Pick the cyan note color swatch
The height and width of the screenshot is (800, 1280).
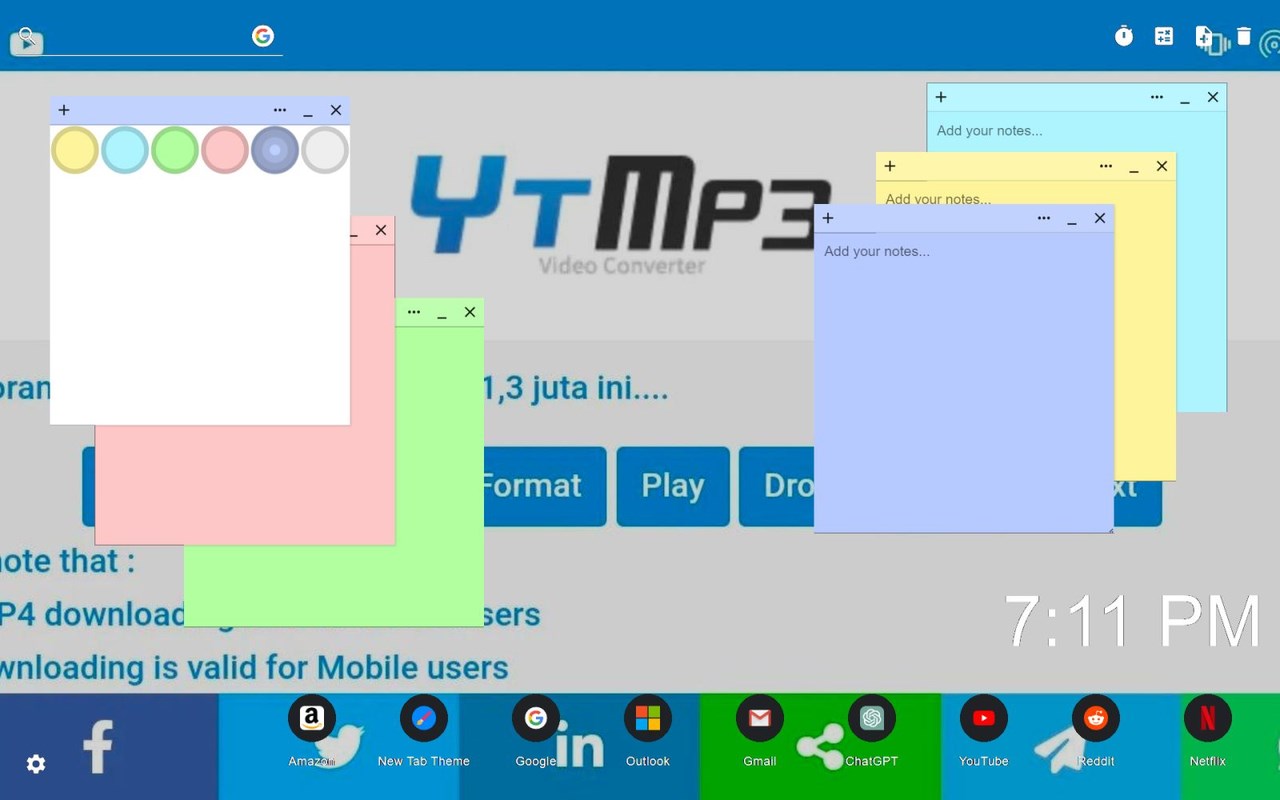[x=125, y=150]
